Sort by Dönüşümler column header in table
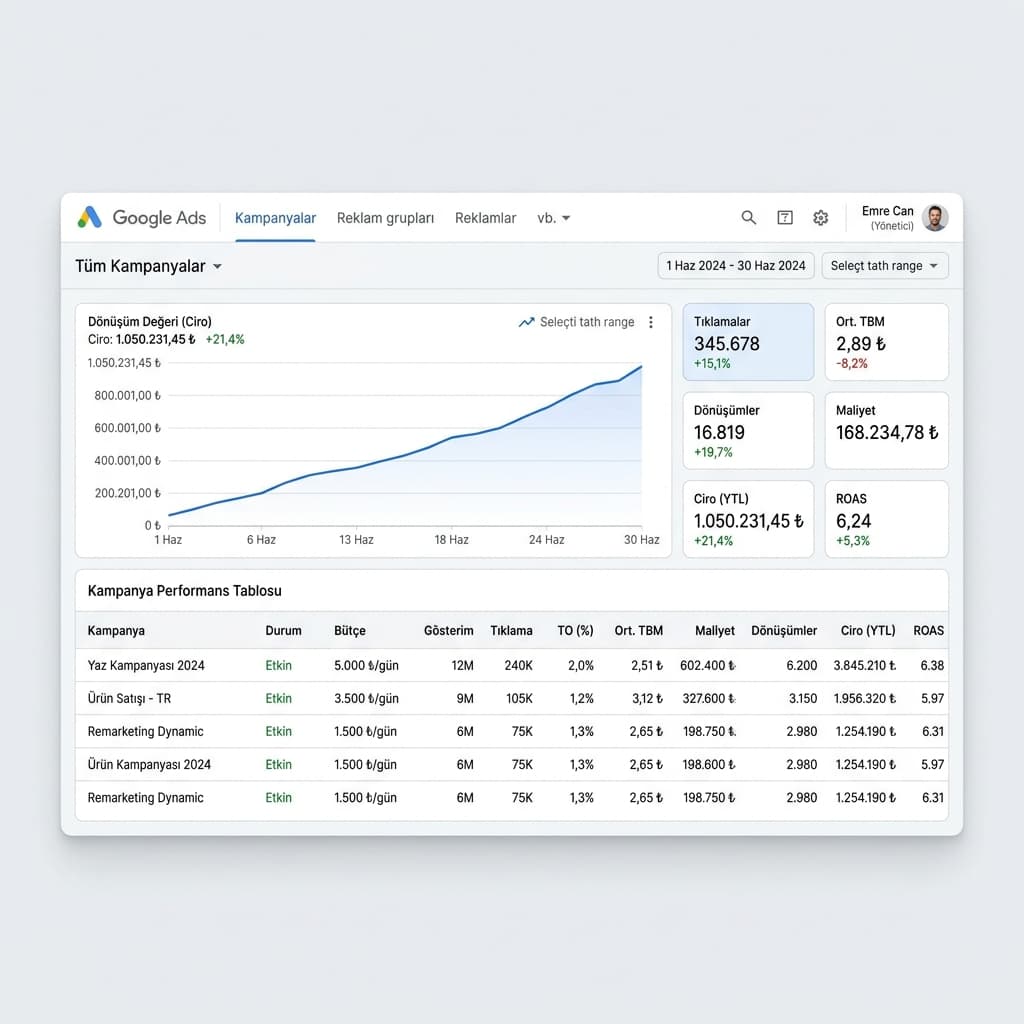 pyautogui.click(x=784, y=631)
